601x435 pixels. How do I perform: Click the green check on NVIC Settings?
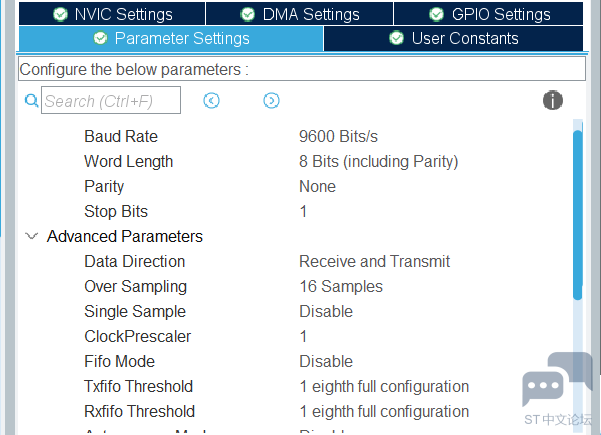(60, 14)
